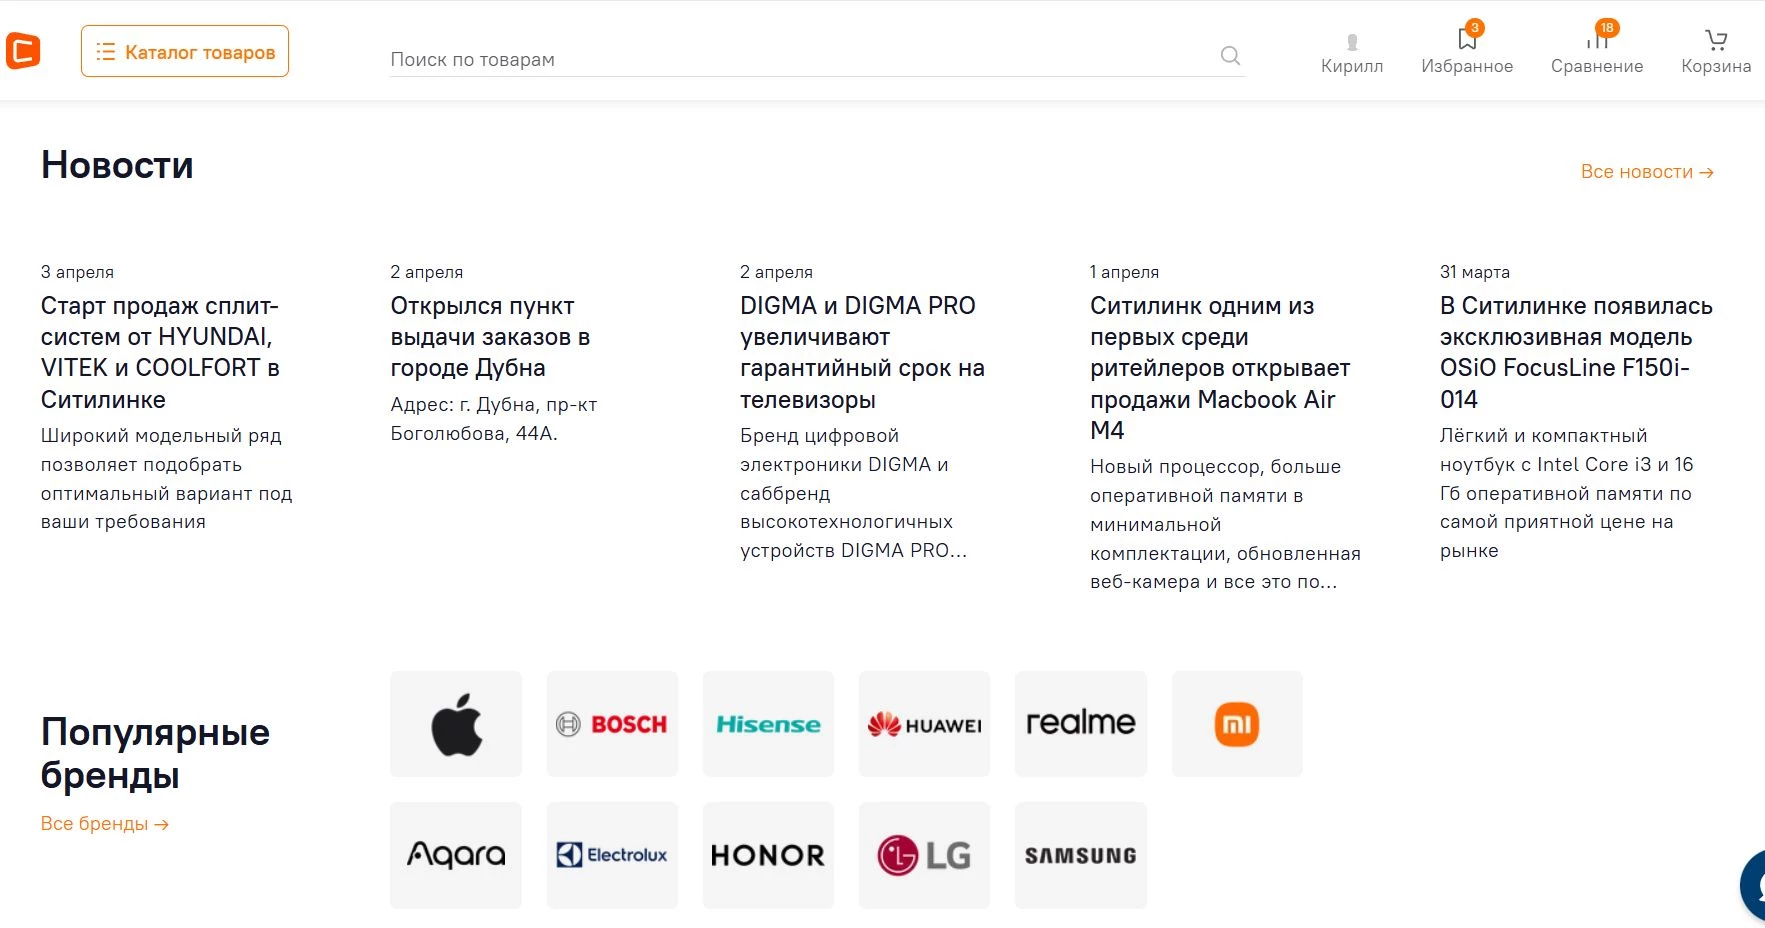
Task: Click the 31 марта news date
Action: click(1475, 272)
